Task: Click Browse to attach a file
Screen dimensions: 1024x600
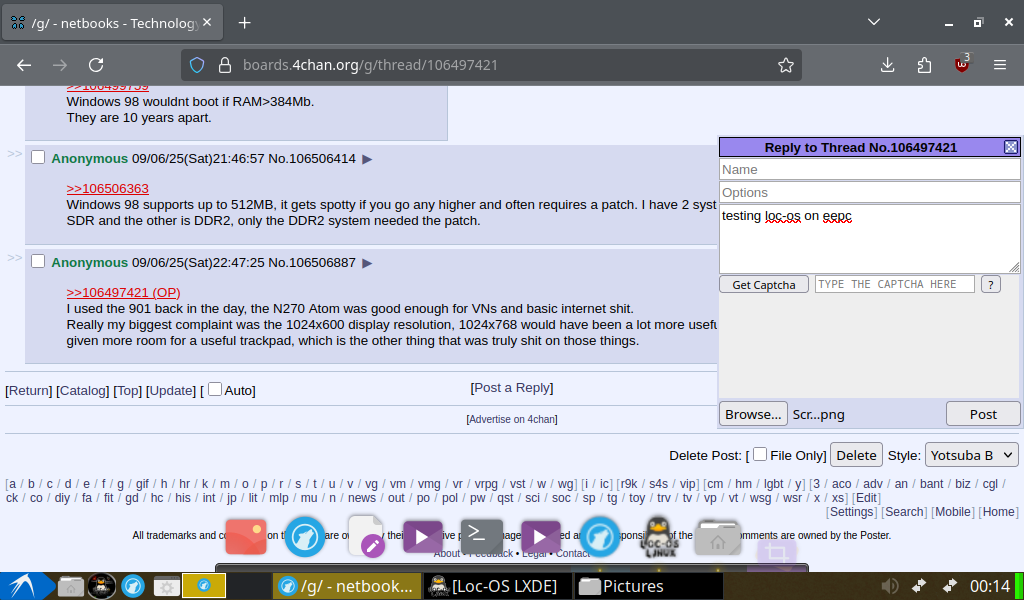Action: 753,414
